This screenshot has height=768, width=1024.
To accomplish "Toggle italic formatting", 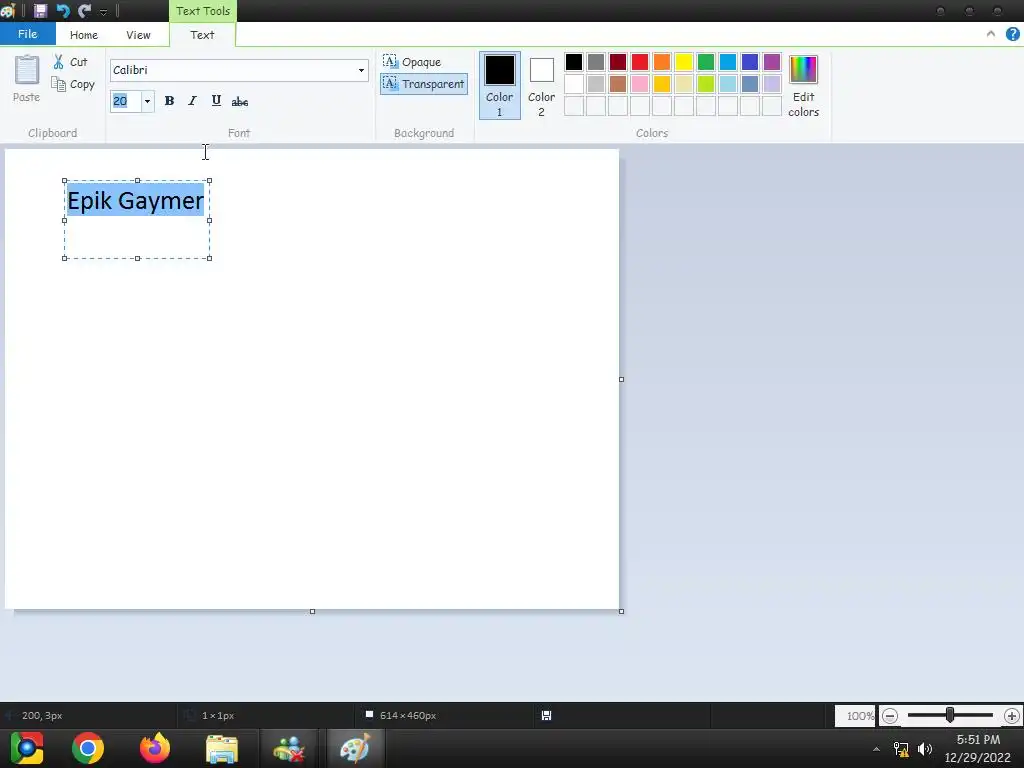I will (192, 101).
